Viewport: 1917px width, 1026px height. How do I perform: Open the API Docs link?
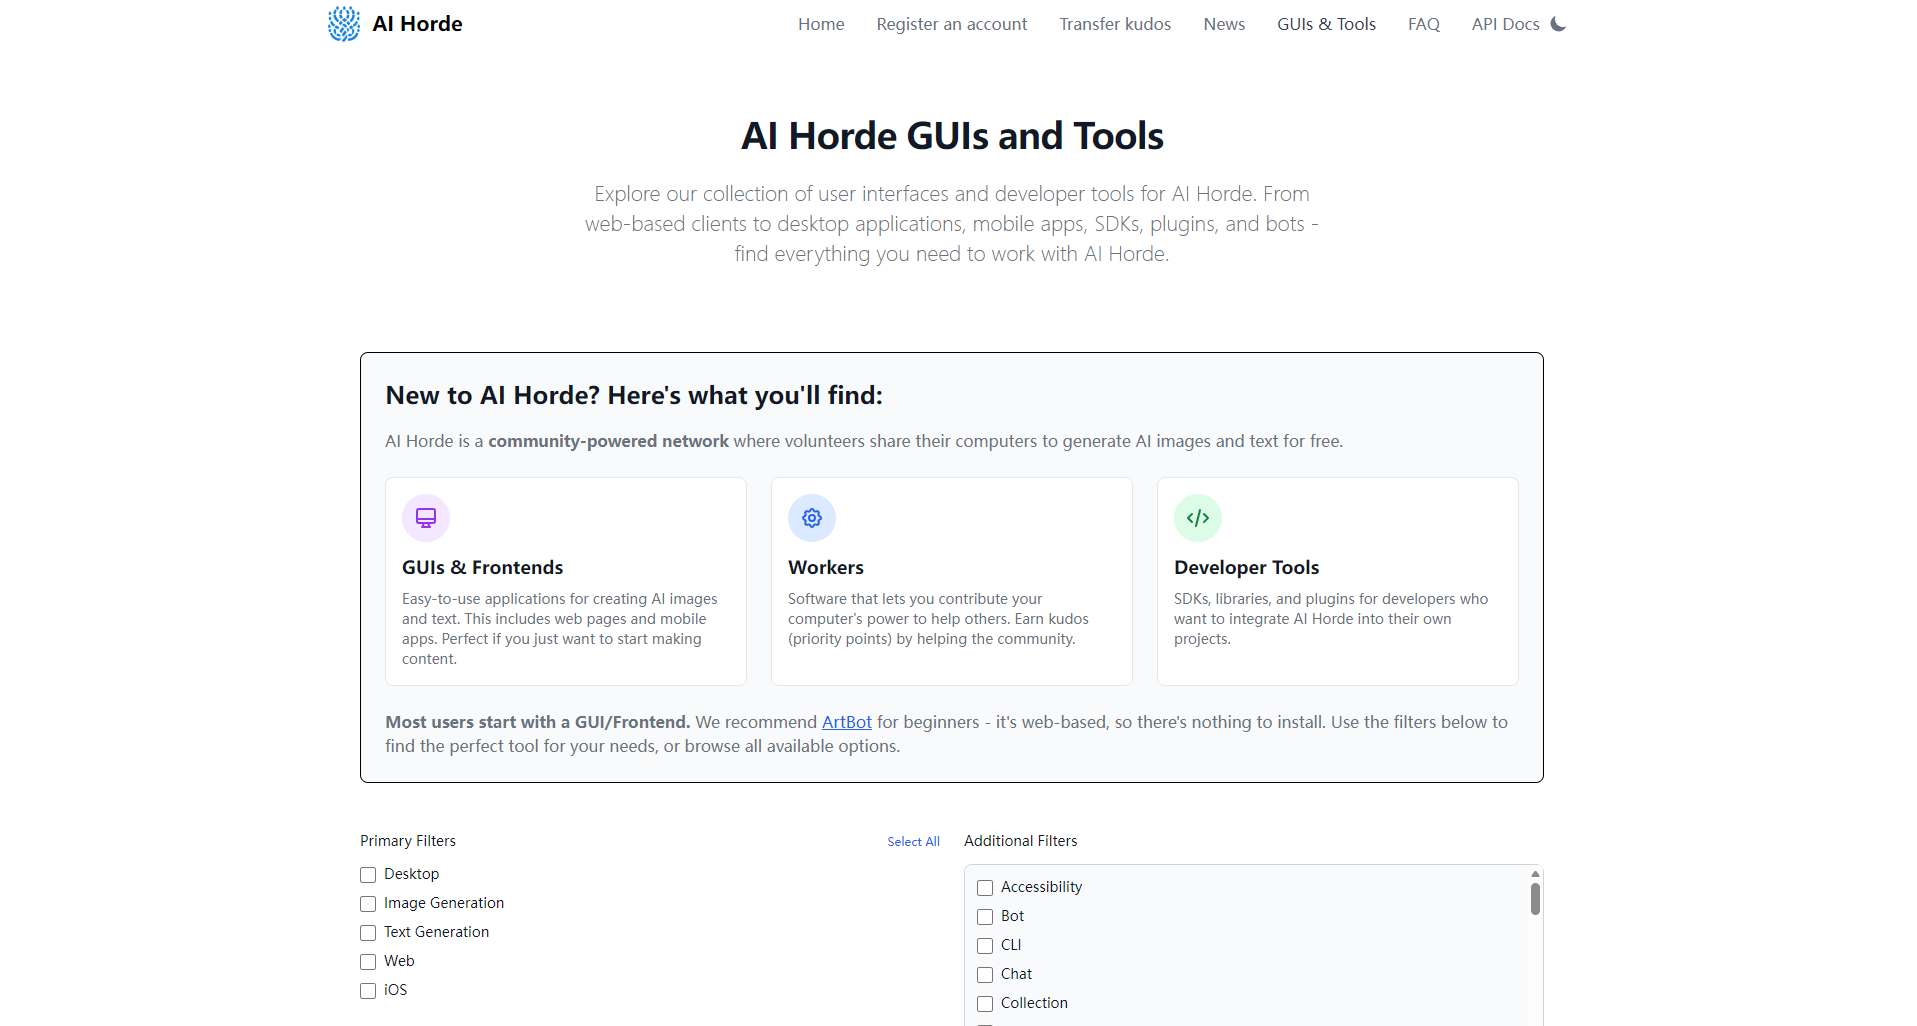(1505, 24)
